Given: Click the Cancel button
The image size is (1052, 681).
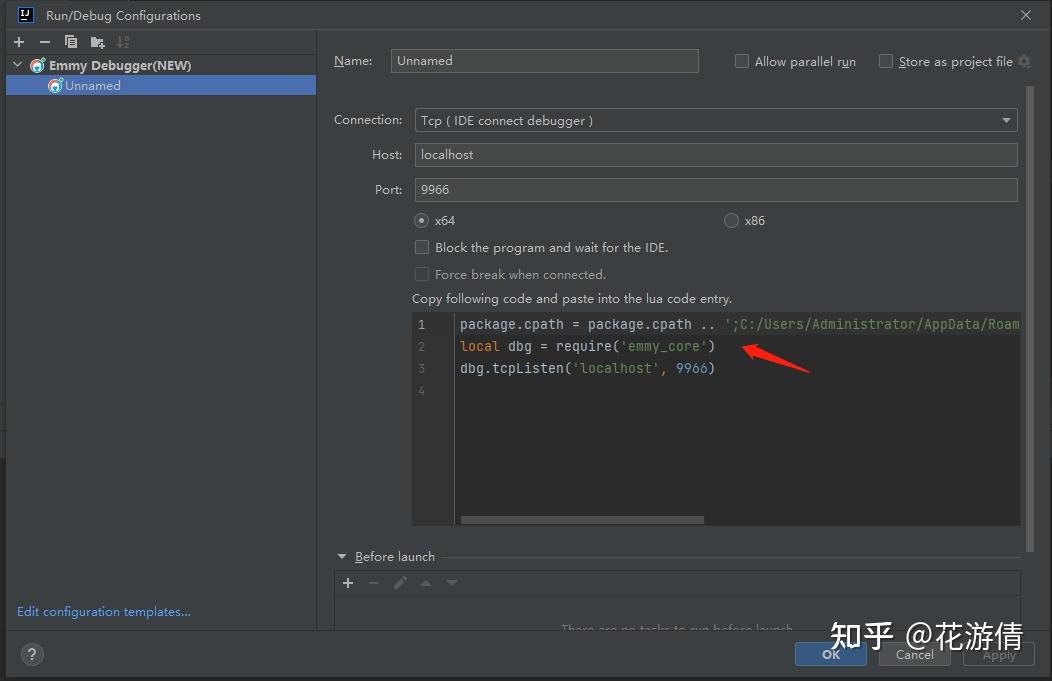Looking at the screenshot, I should [x=914, y=654].
